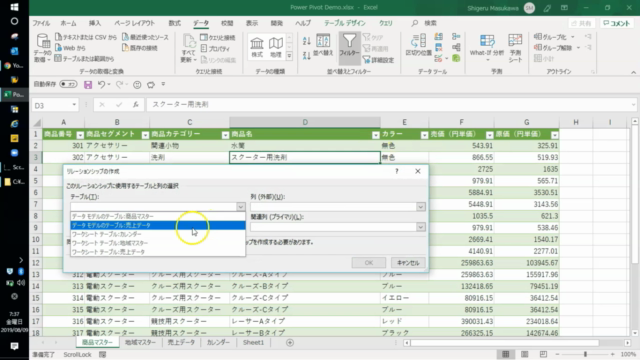Screen dimensions: 640x360
Task: Toggle the 自動保存 (AutoSave) switch
Action: click(x=68, y=84)
